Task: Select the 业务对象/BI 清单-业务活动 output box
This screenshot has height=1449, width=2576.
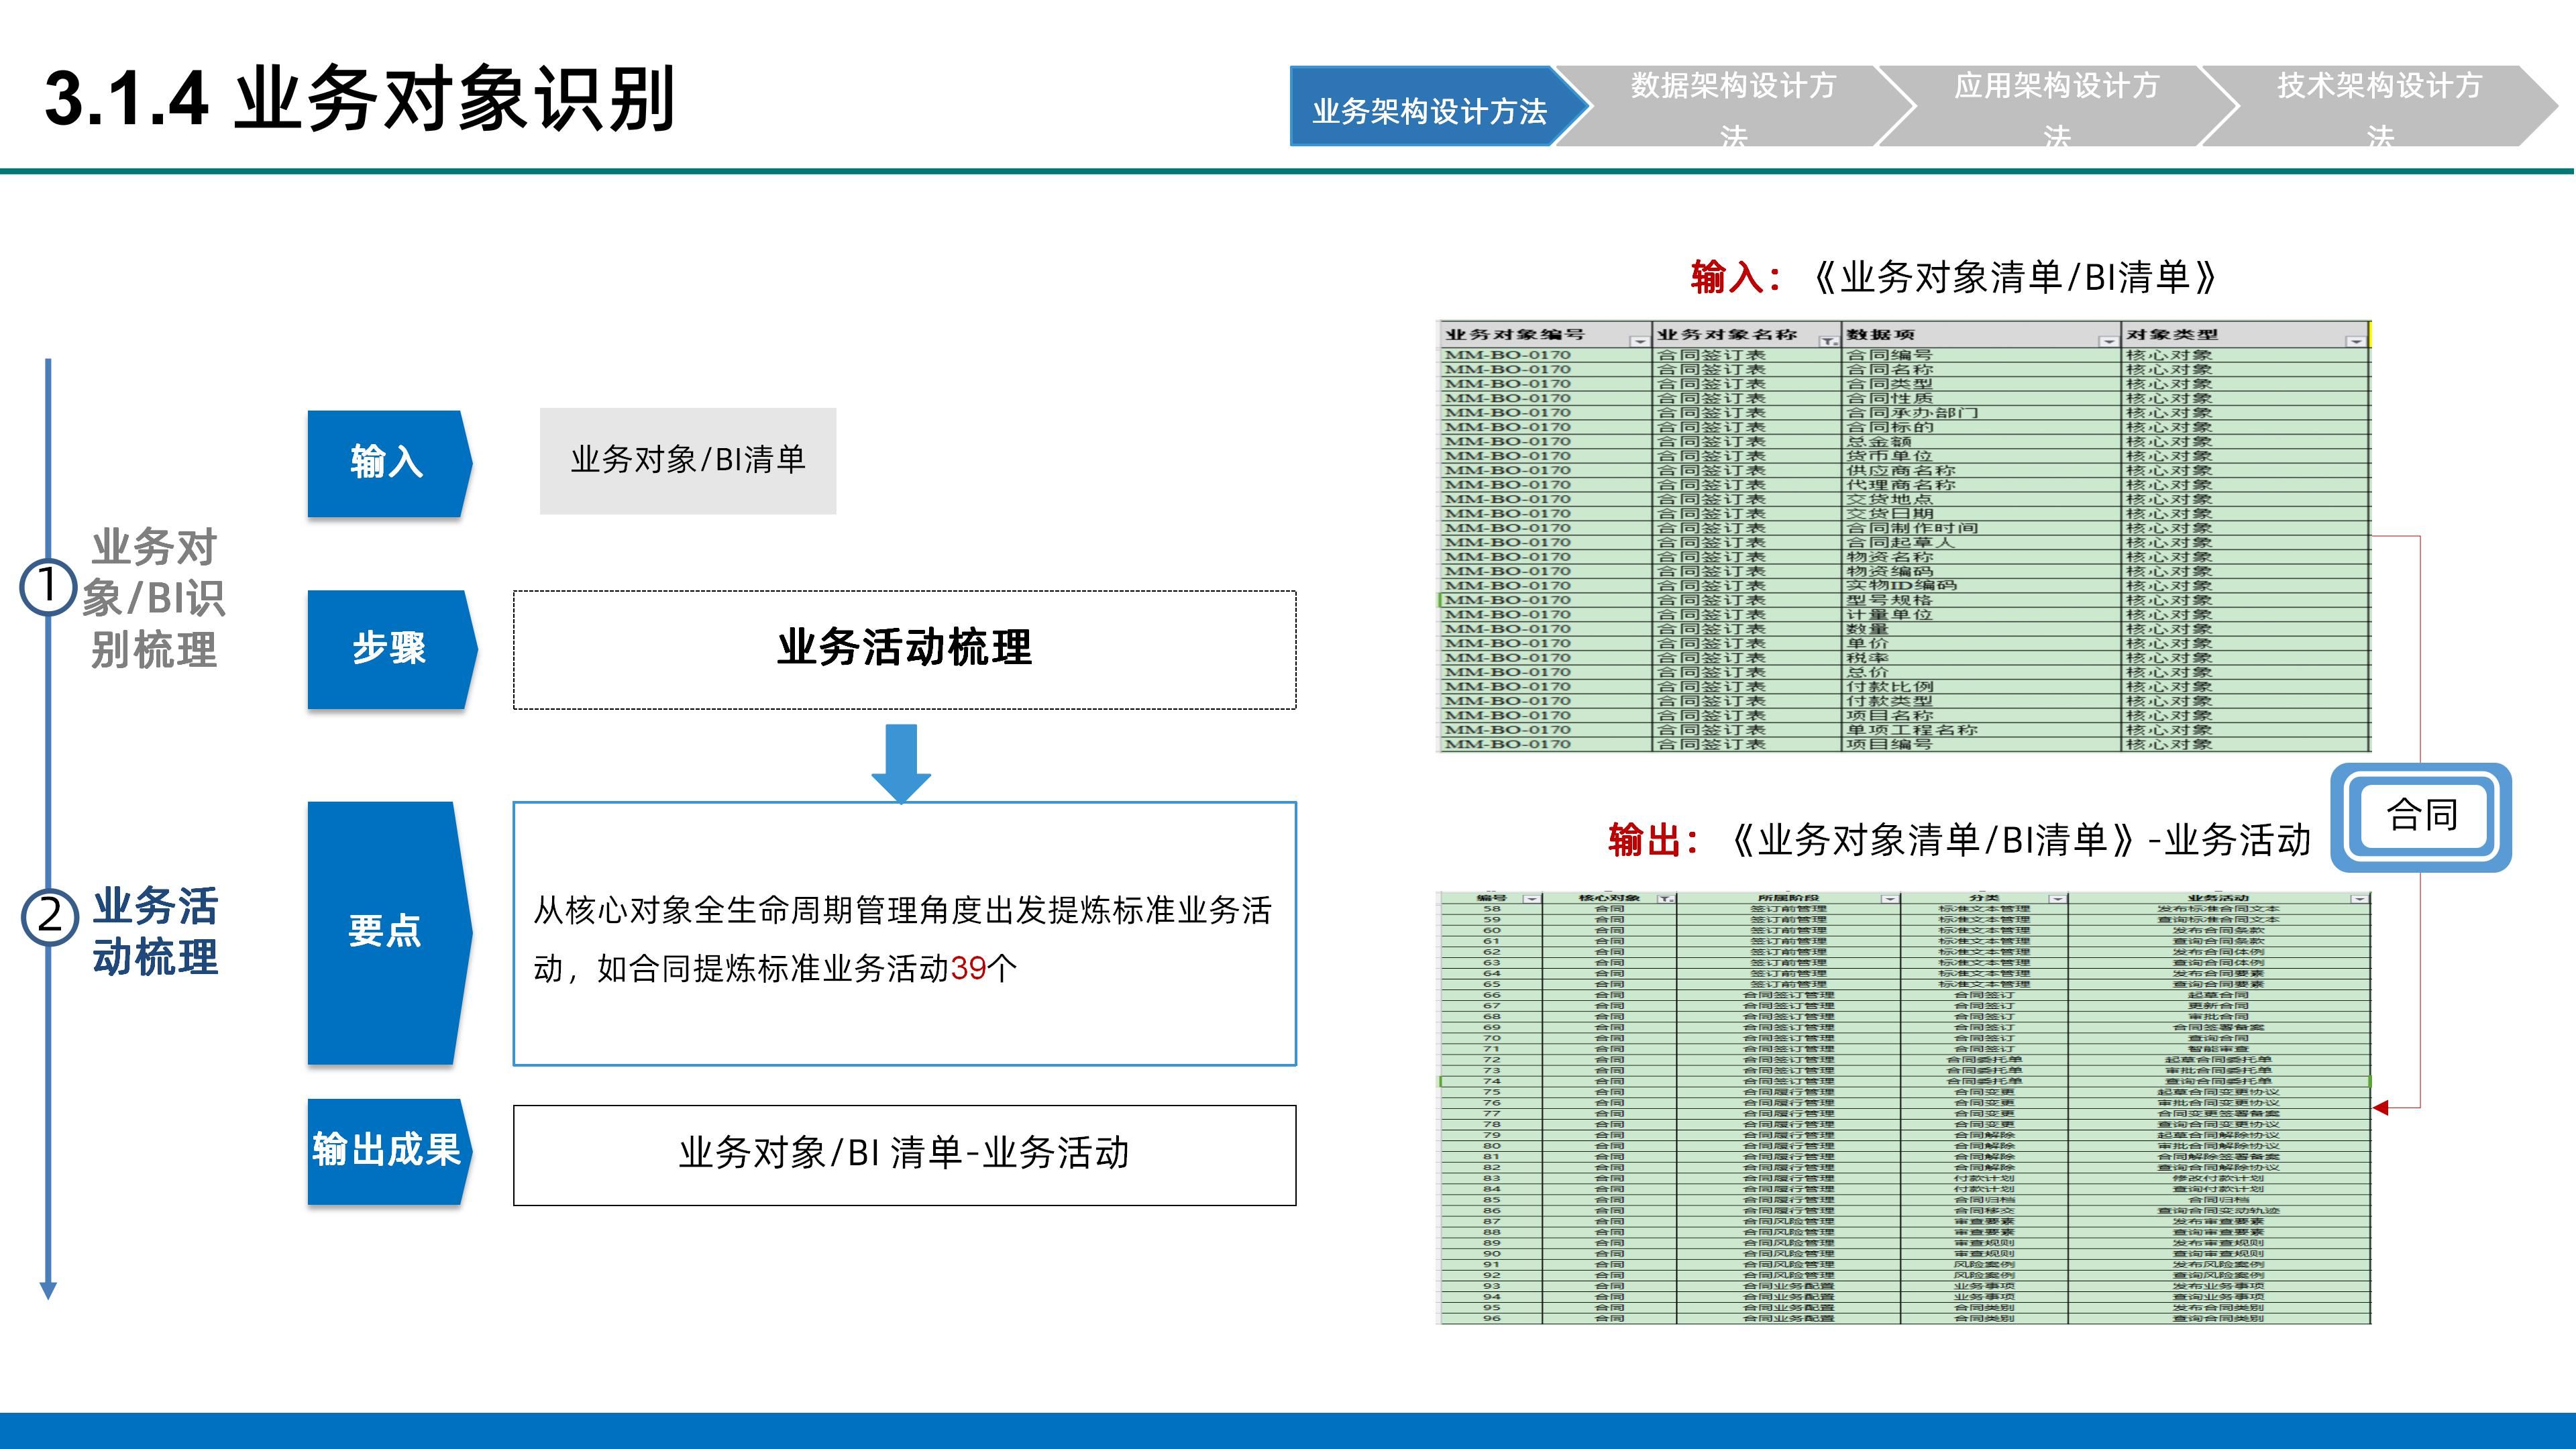Action: coord(905,1155)
